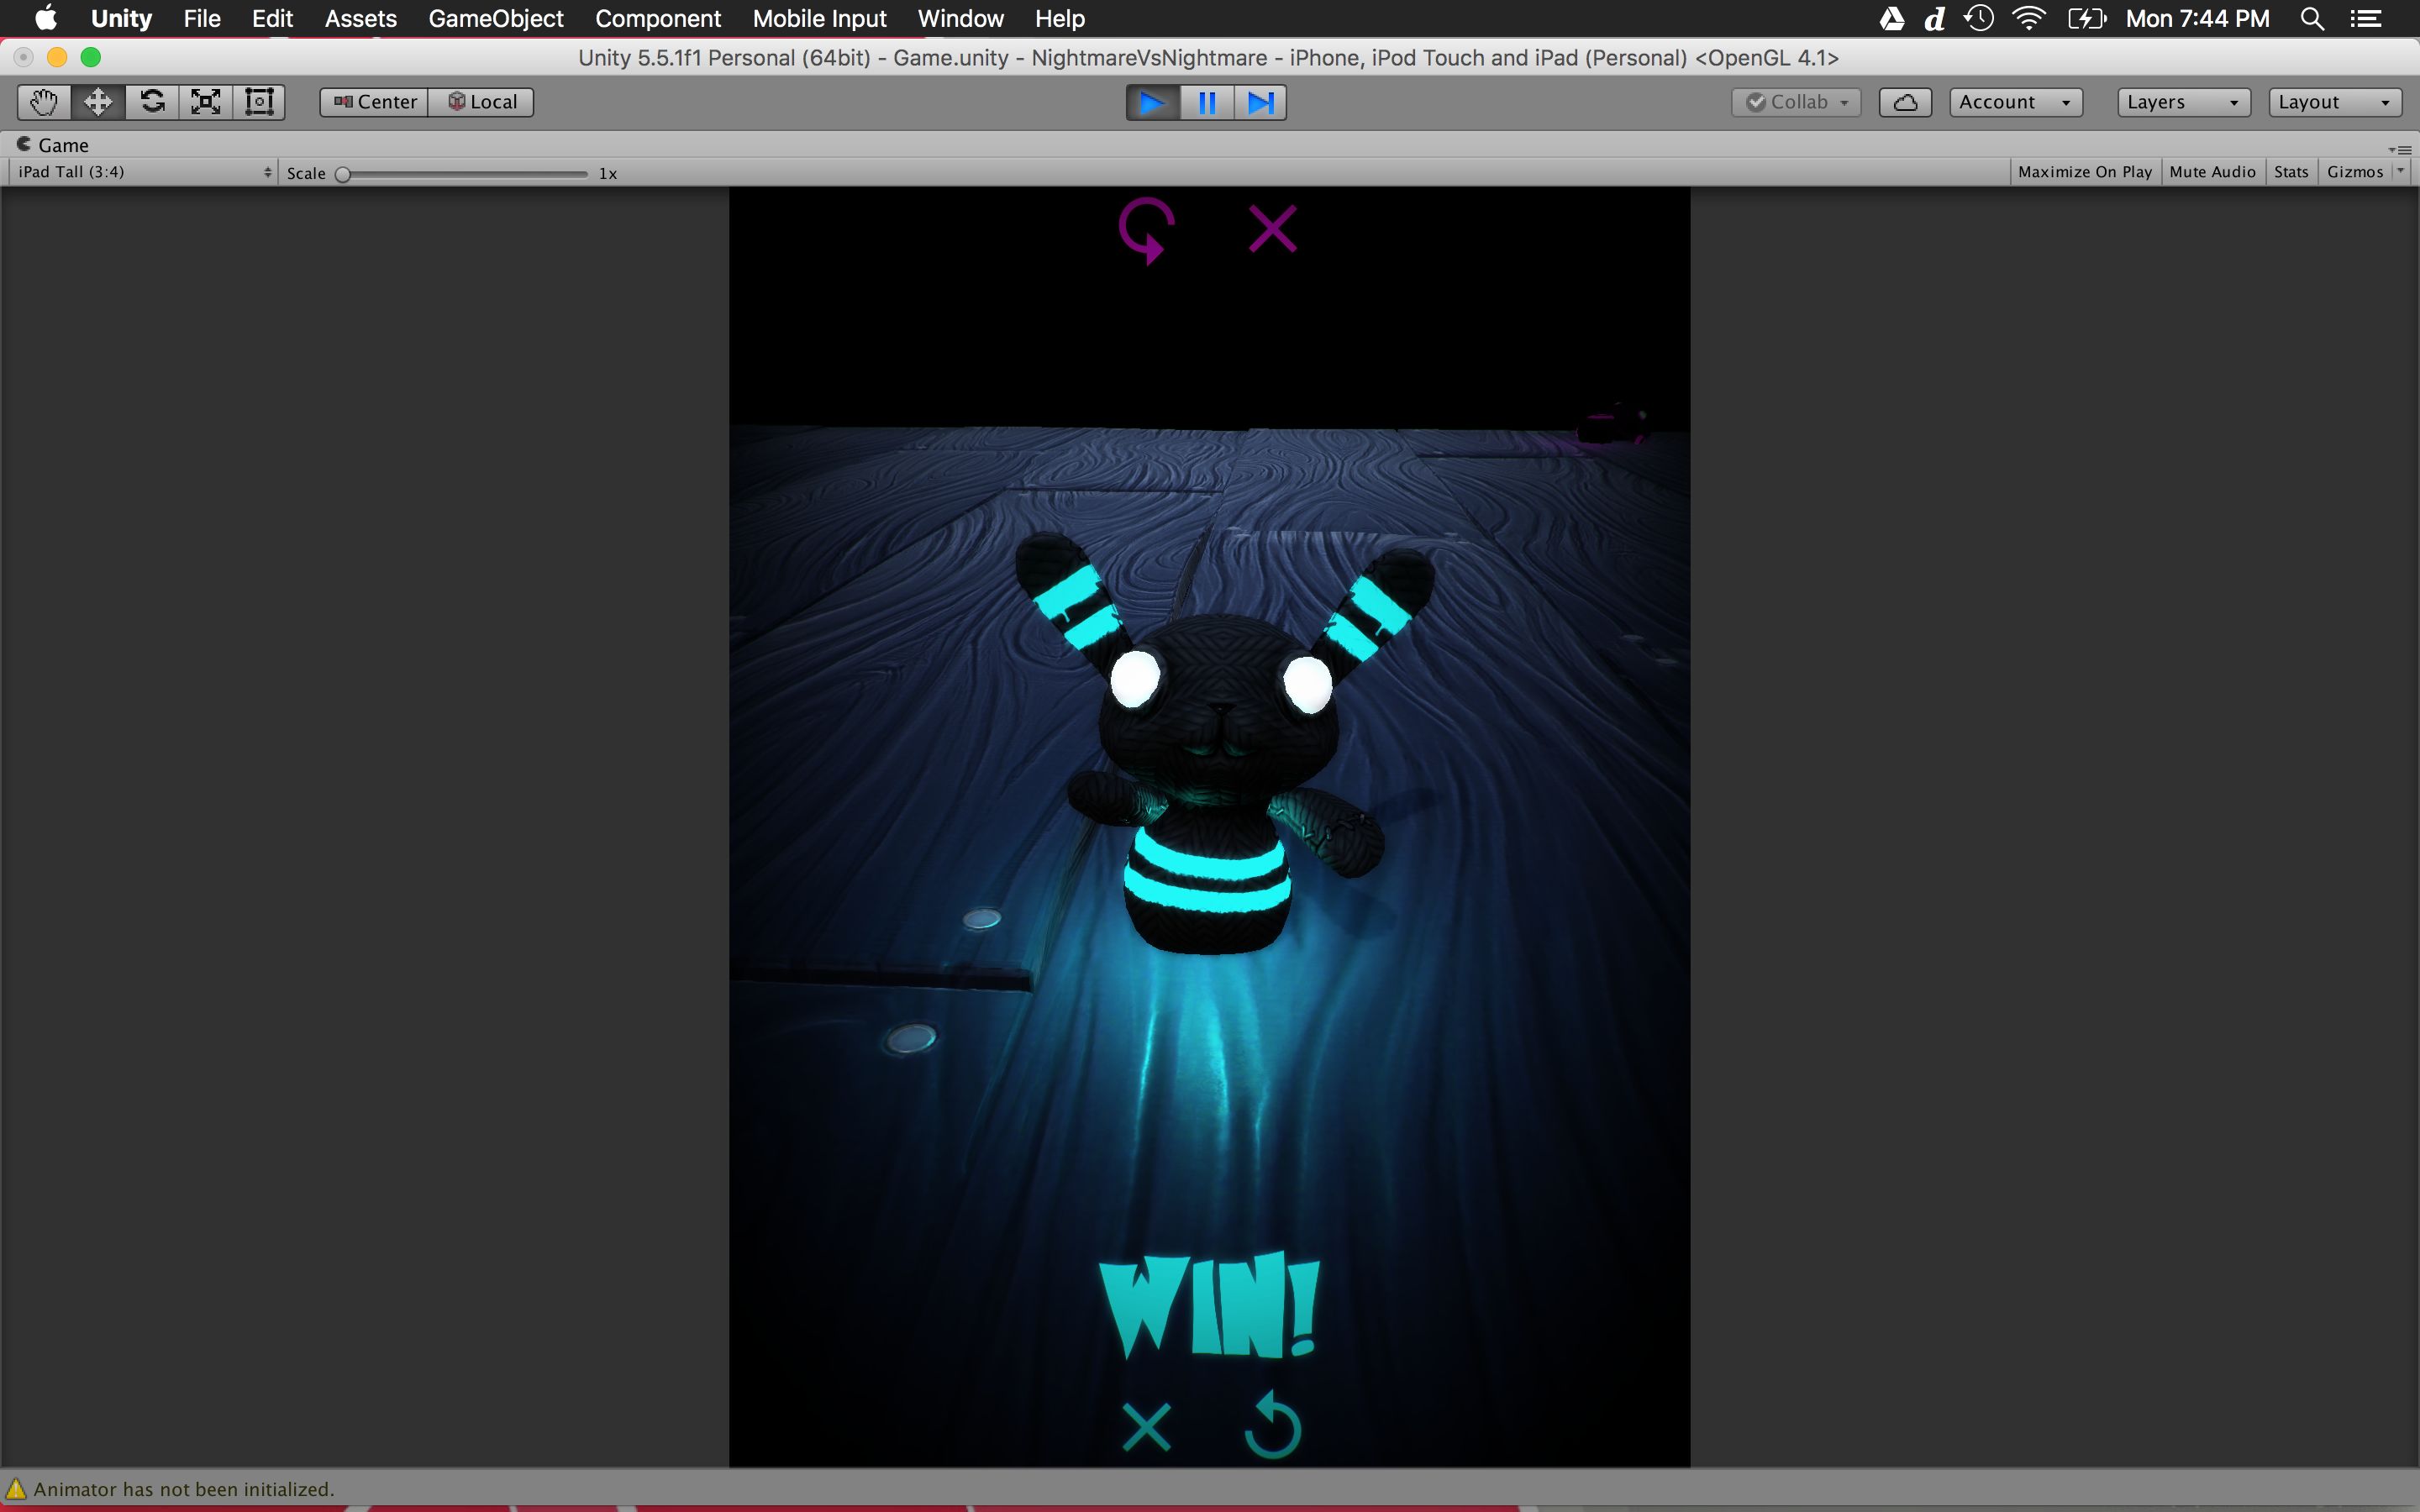Select the Rect Transform tool
This screenshot has height=1512, width=2420.
click(x=260, y=102)
